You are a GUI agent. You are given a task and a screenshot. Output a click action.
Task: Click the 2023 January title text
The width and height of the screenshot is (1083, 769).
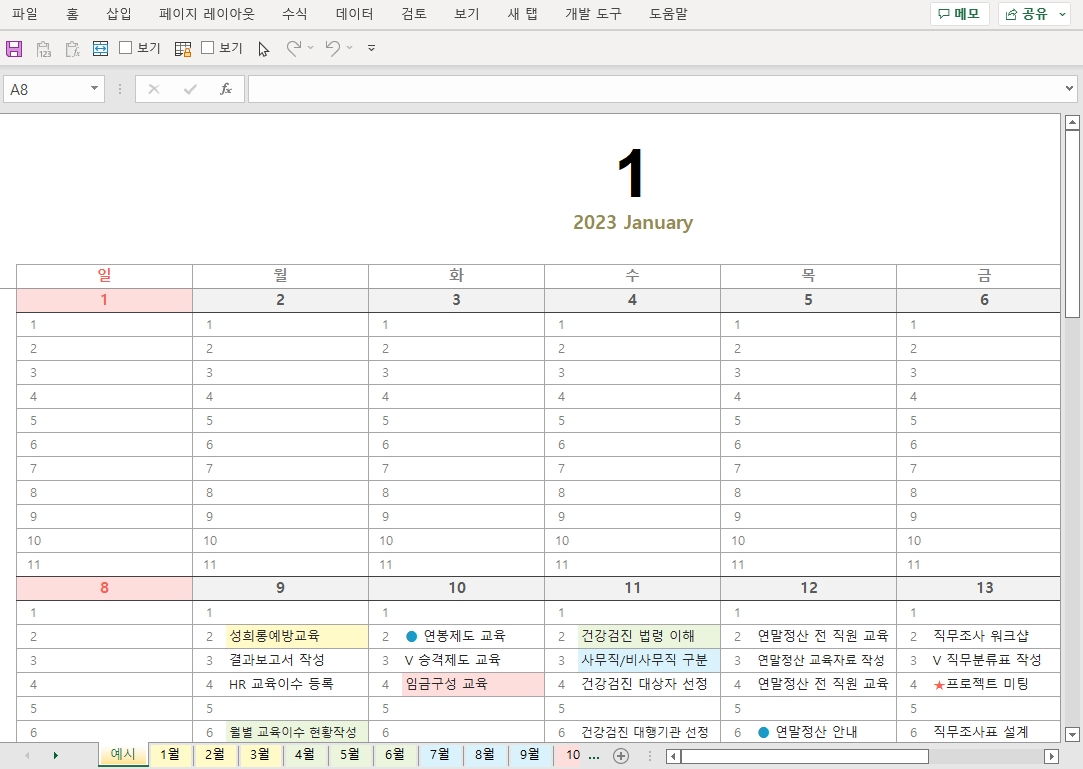(x=633, y=222)
